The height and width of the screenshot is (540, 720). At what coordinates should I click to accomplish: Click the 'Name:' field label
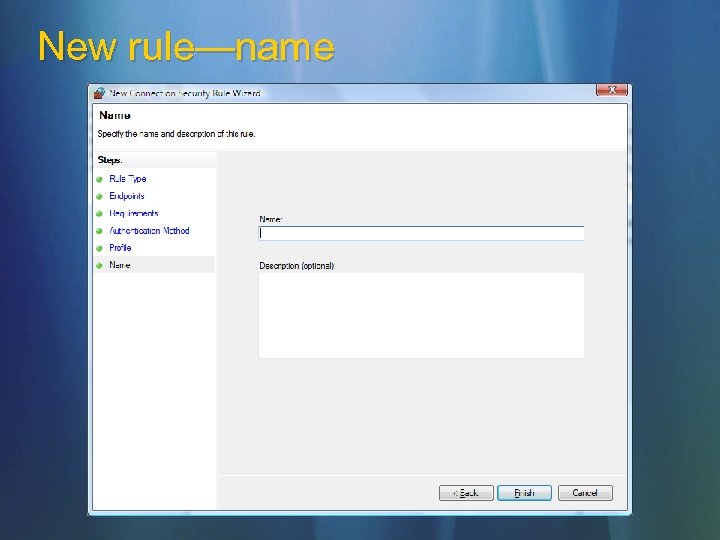(270, 219)
